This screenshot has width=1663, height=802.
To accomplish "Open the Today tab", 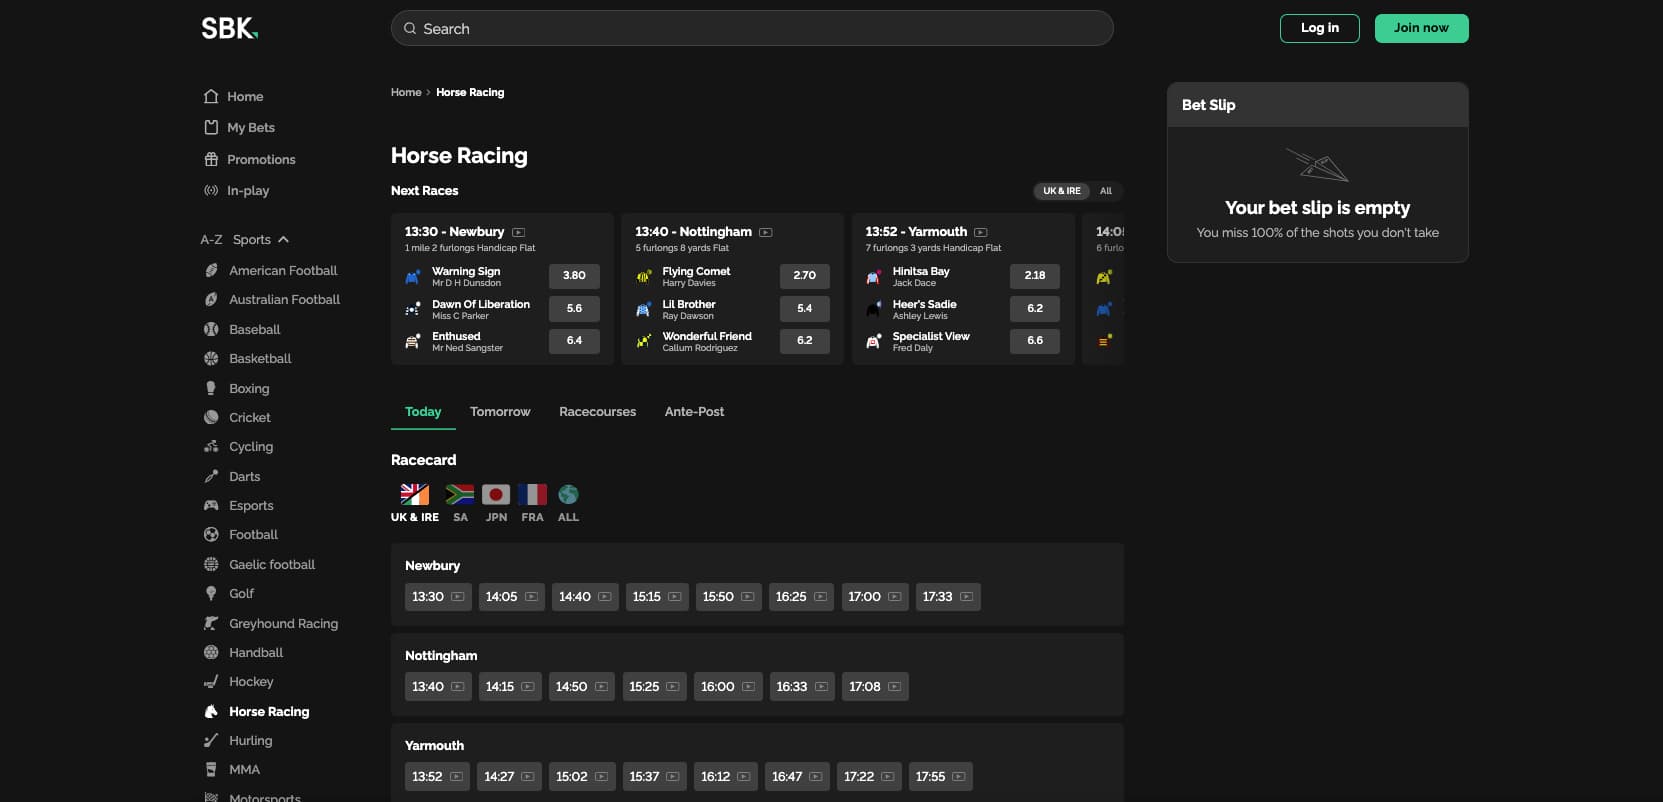I will point(423,412).
